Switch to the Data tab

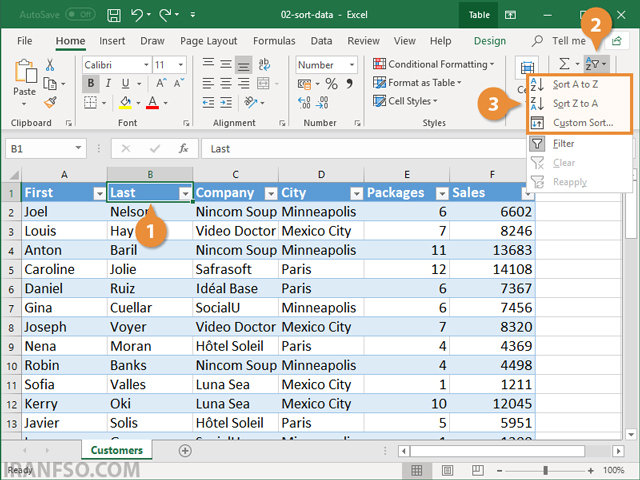[321, 41]
